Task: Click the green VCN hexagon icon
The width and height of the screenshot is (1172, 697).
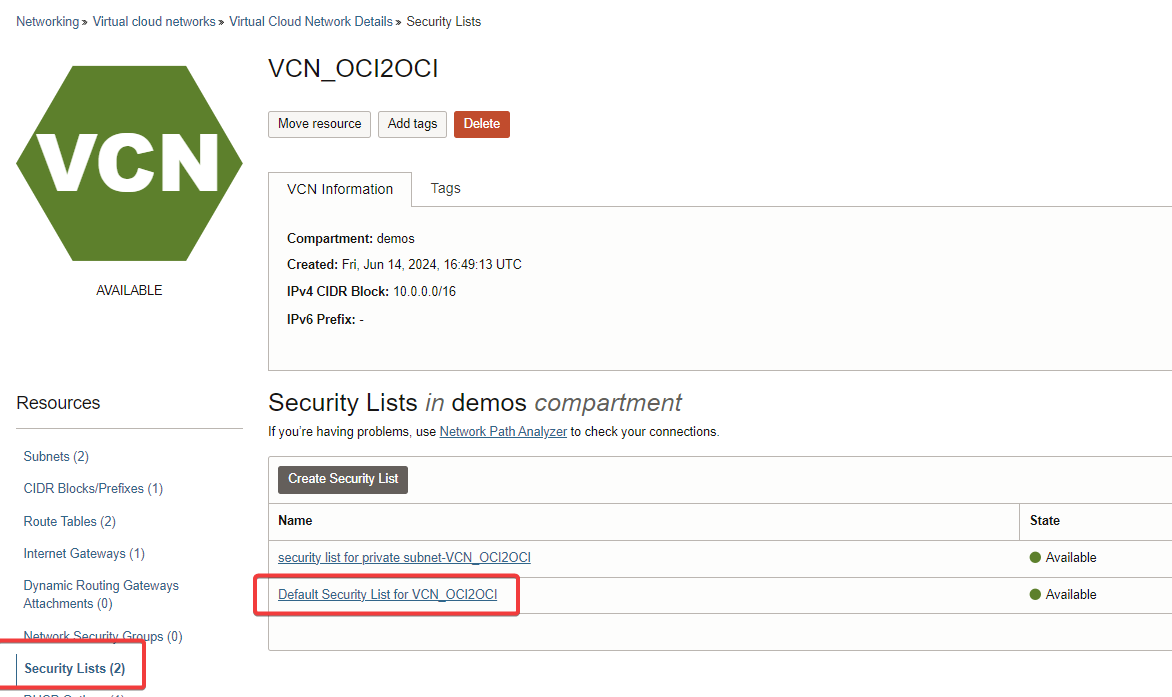Action: 129,163
